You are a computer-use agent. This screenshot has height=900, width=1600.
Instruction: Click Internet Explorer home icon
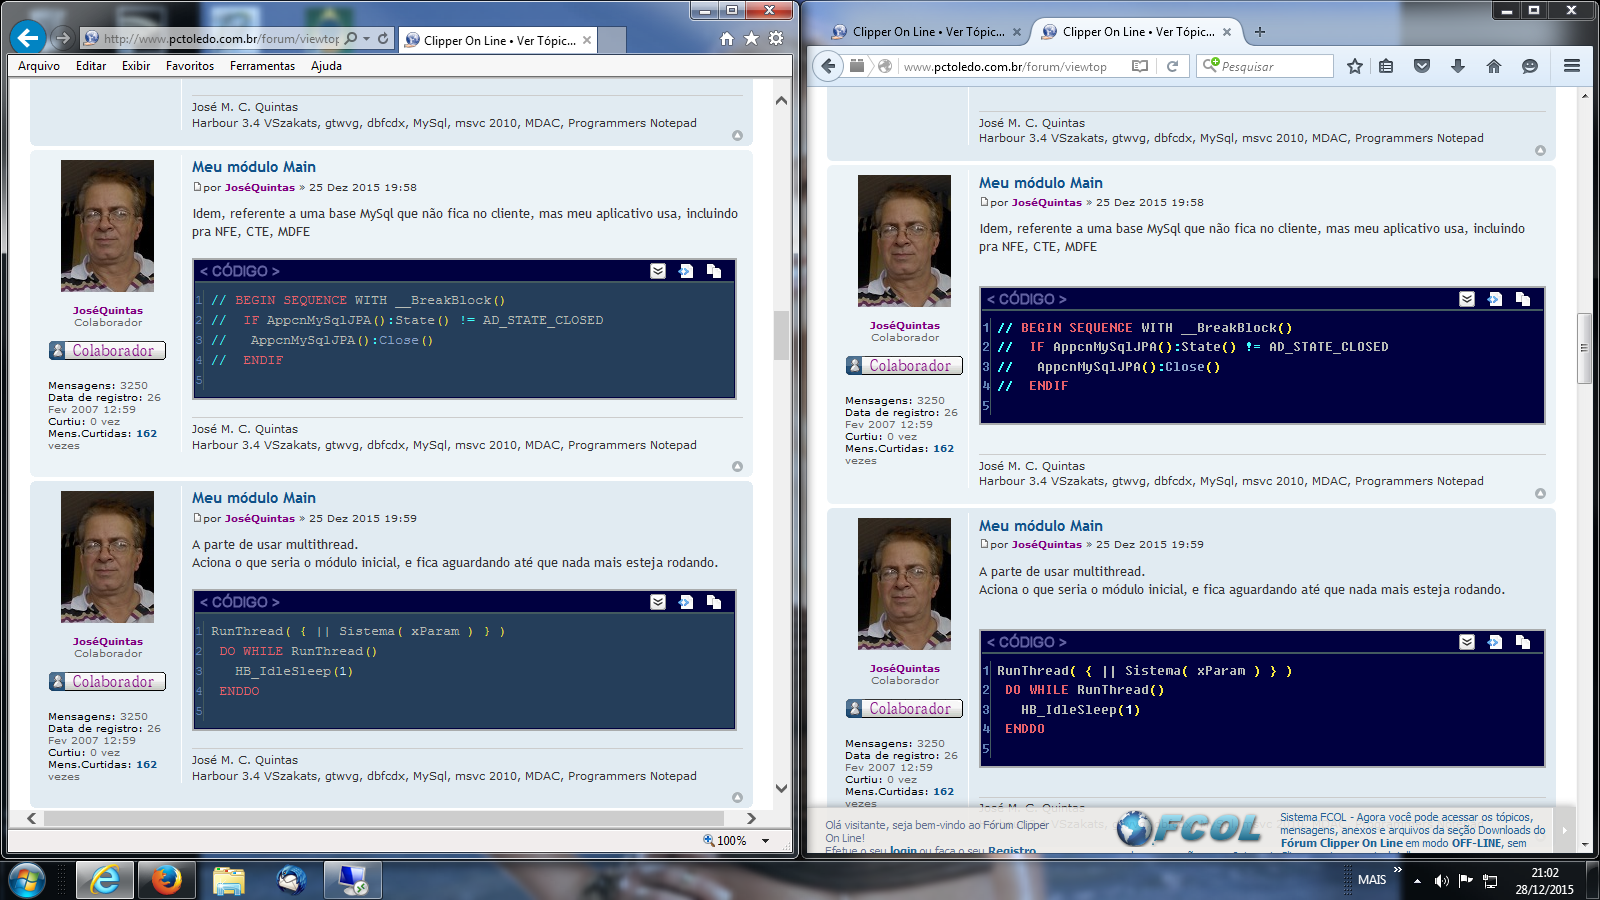coord(727,39)
